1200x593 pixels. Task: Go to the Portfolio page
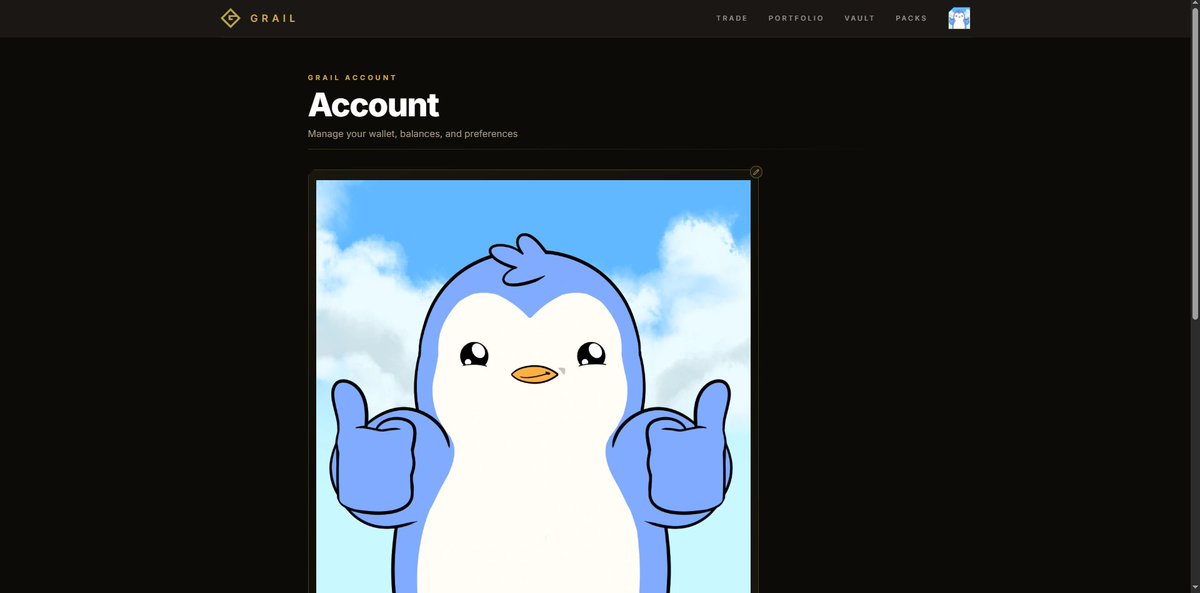point(796,18)
